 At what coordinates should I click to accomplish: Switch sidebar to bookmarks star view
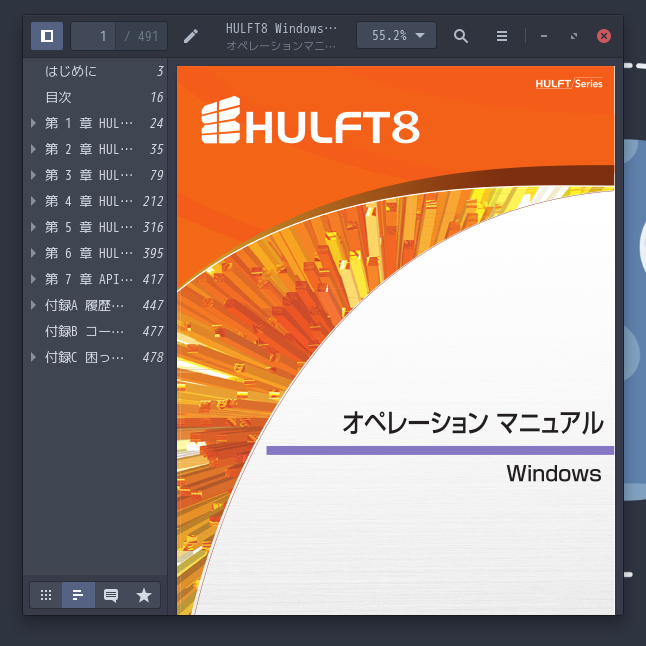point(144,595)
